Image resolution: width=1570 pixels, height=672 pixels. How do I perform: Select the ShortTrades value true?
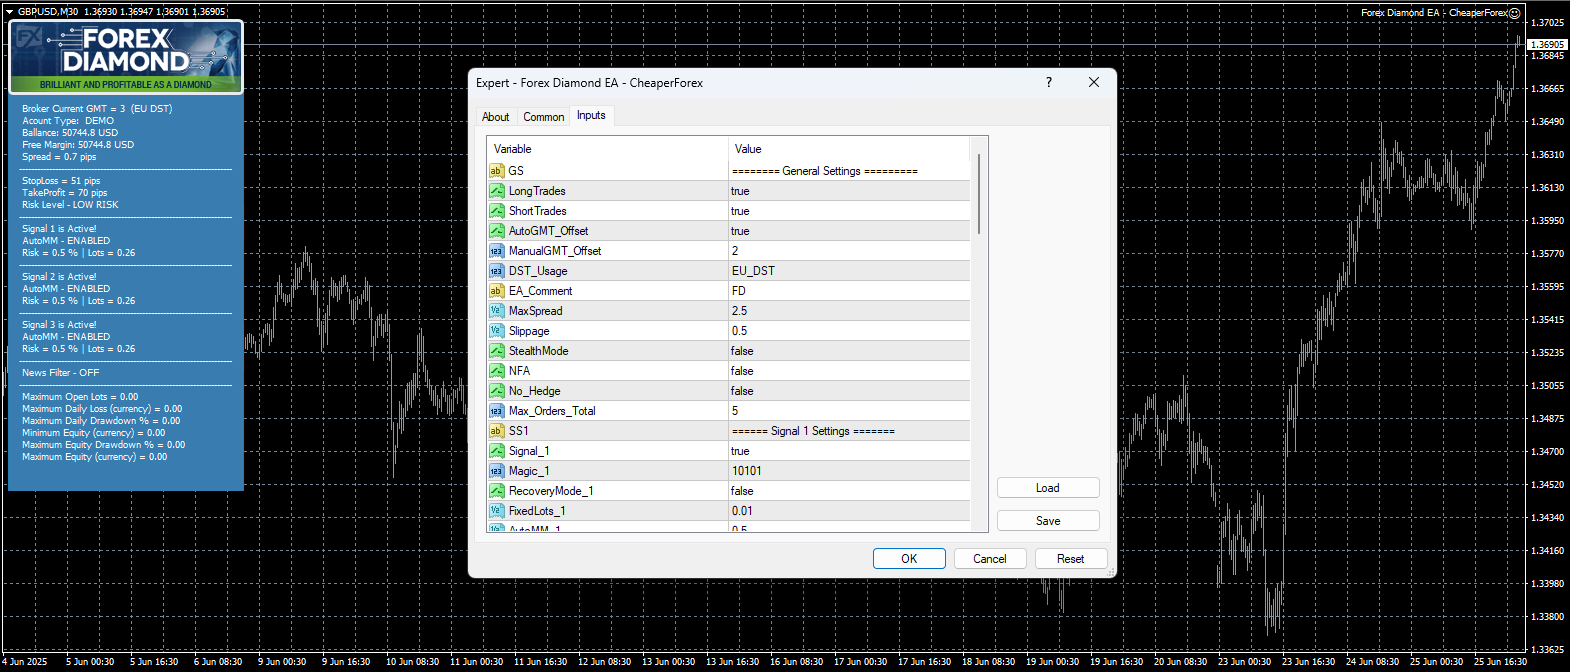pyautogui.click(x=740, y=211)
